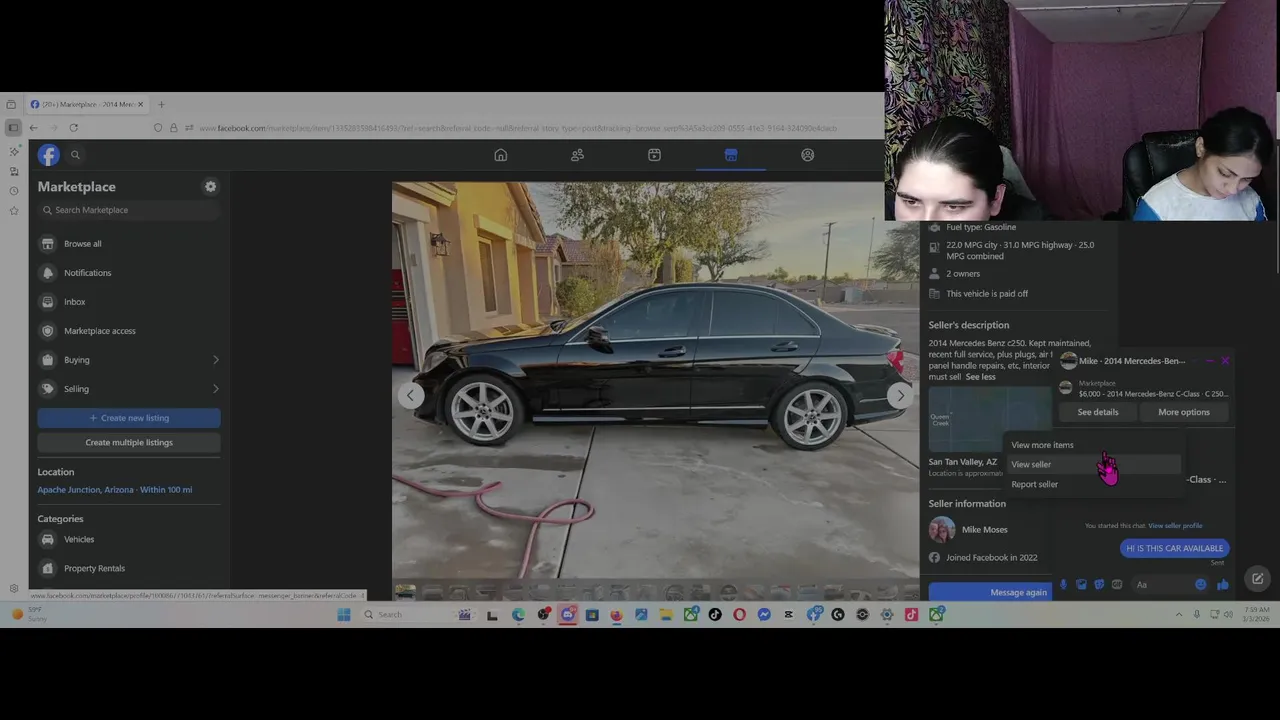Open Browse all in Marketplace sidebar
The width and height of the screenshot is (1280, 720).
pyautogui.click(x=129, y=244)
